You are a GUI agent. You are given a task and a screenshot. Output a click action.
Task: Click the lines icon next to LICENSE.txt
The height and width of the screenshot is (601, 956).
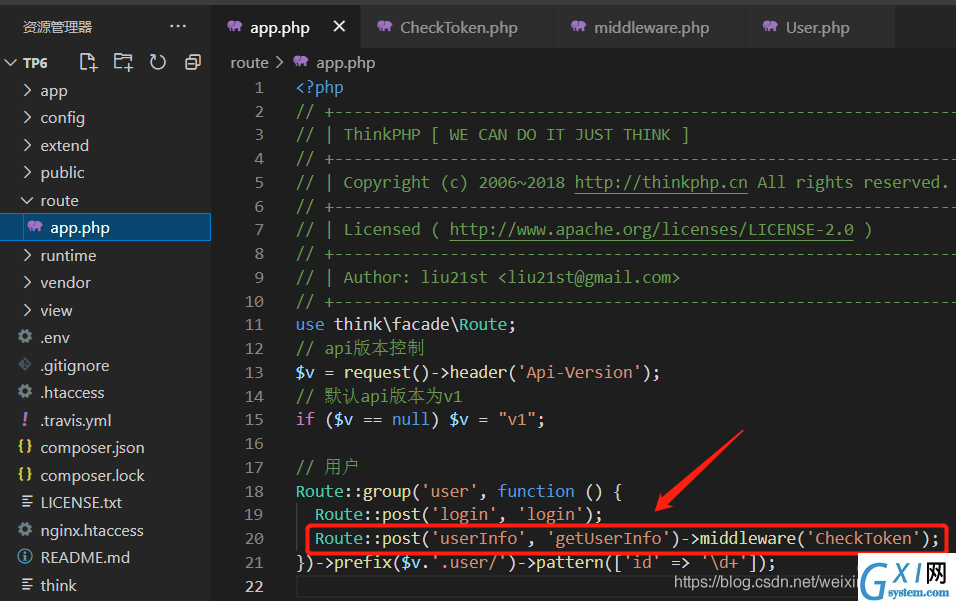[x=27, y=502]
